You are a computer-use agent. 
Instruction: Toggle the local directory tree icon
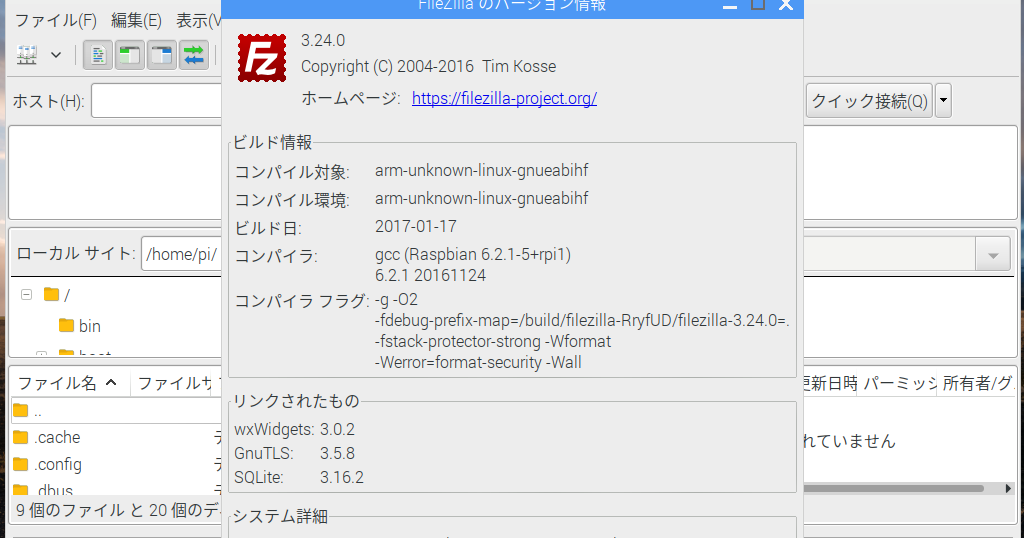[x=130, y=55]
